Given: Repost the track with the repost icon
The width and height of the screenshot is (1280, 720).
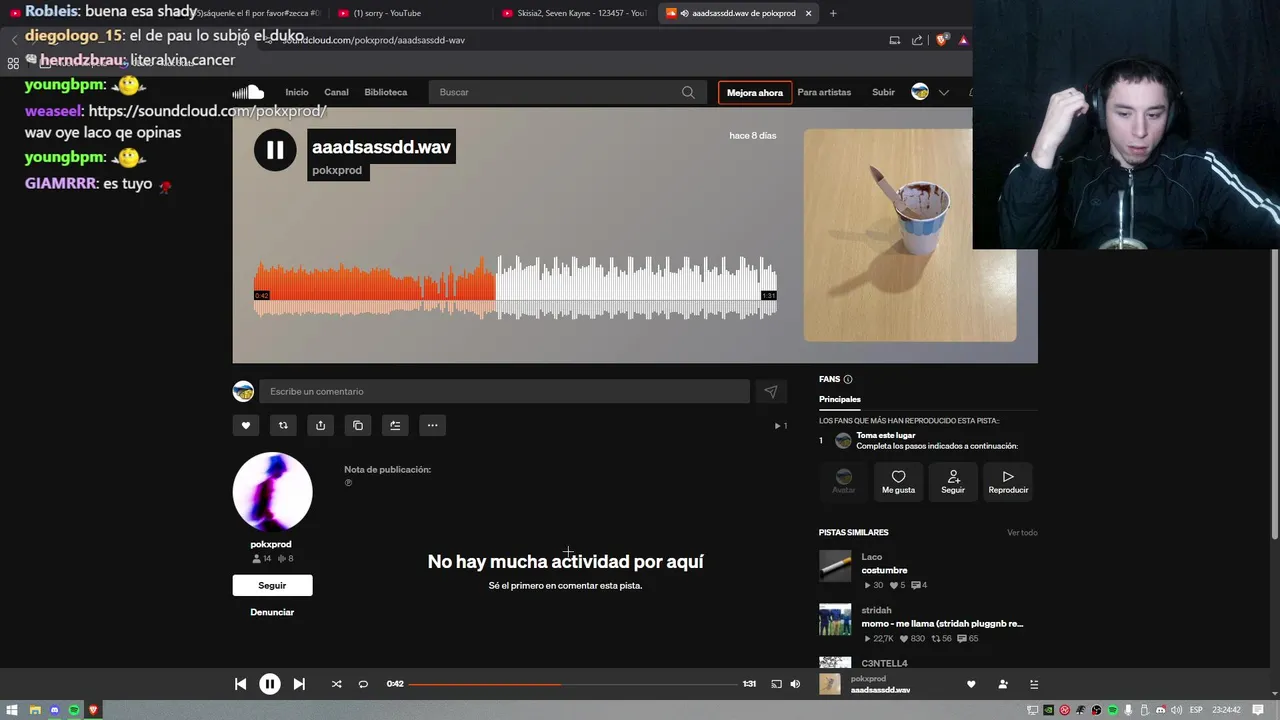Looking at the screenshot, I should tap(283, 425).
